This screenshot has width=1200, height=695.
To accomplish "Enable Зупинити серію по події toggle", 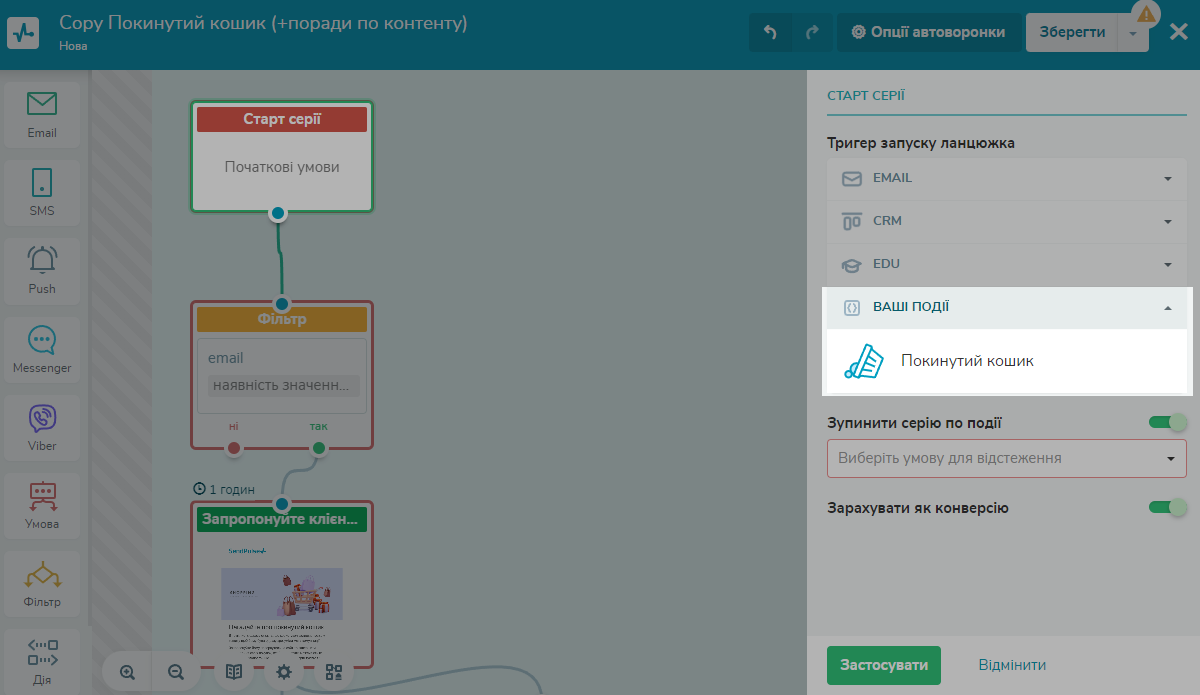I will pyautogui.click(x=1166, y=422).
